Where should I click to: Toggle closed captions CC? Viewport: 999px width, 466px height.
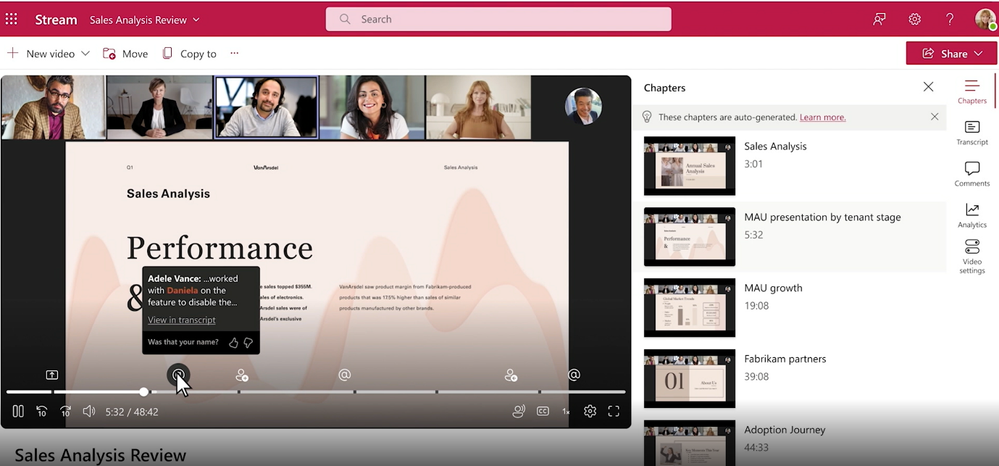point(543,411)
